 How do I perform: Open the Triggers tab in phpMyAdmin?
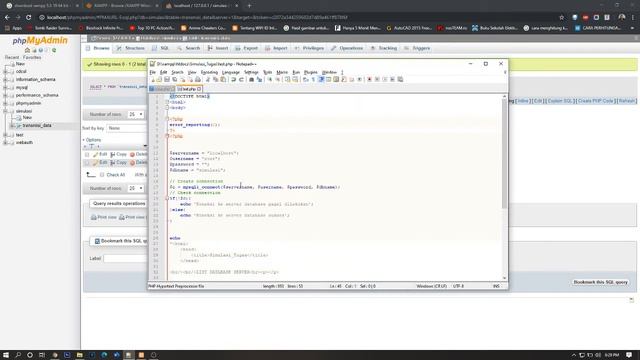point(417,48)
